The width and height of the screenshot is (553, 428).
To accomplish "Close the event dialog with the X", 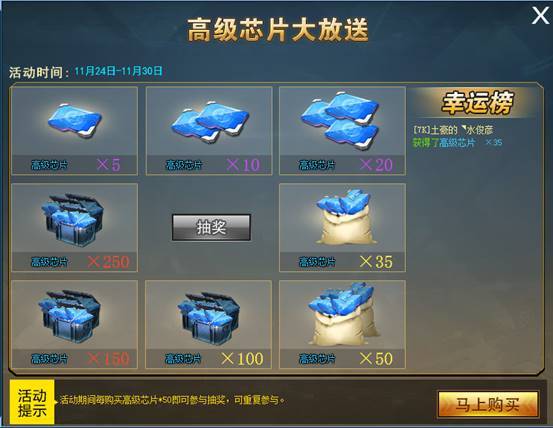I will tap(541, 16).
